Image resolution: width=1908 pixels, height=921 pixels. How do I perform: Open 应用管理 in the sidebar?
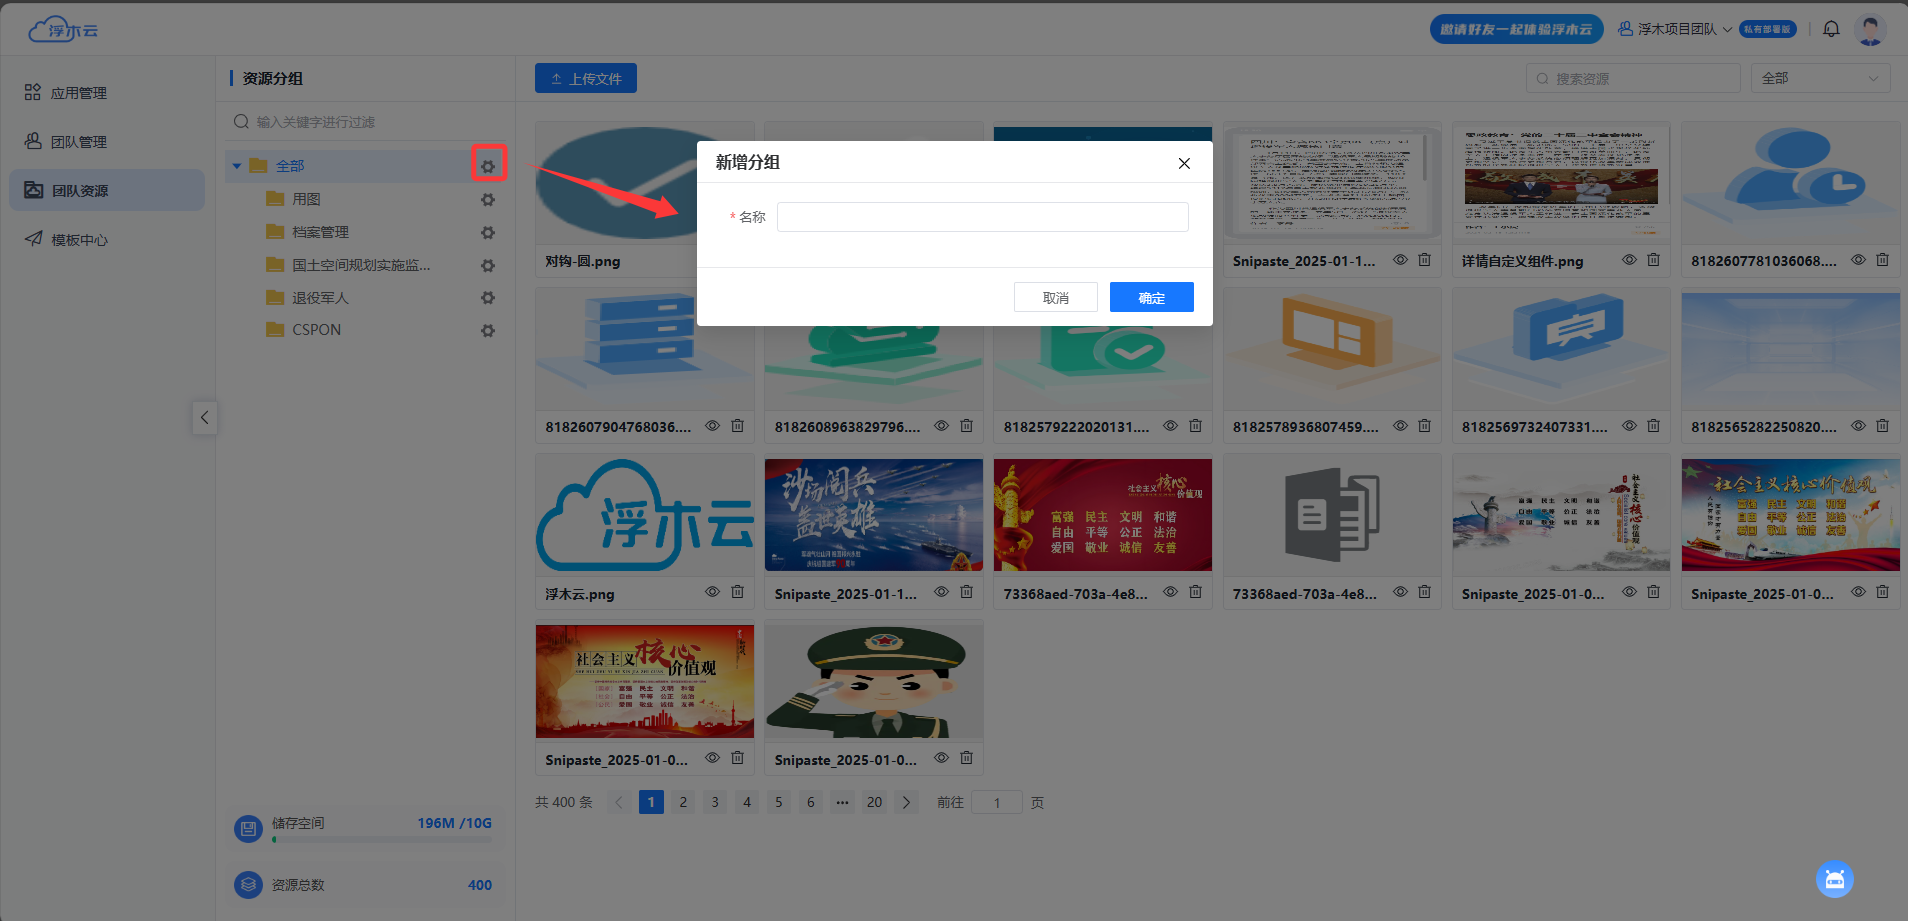pyautogui.click(x=78, y=93)
